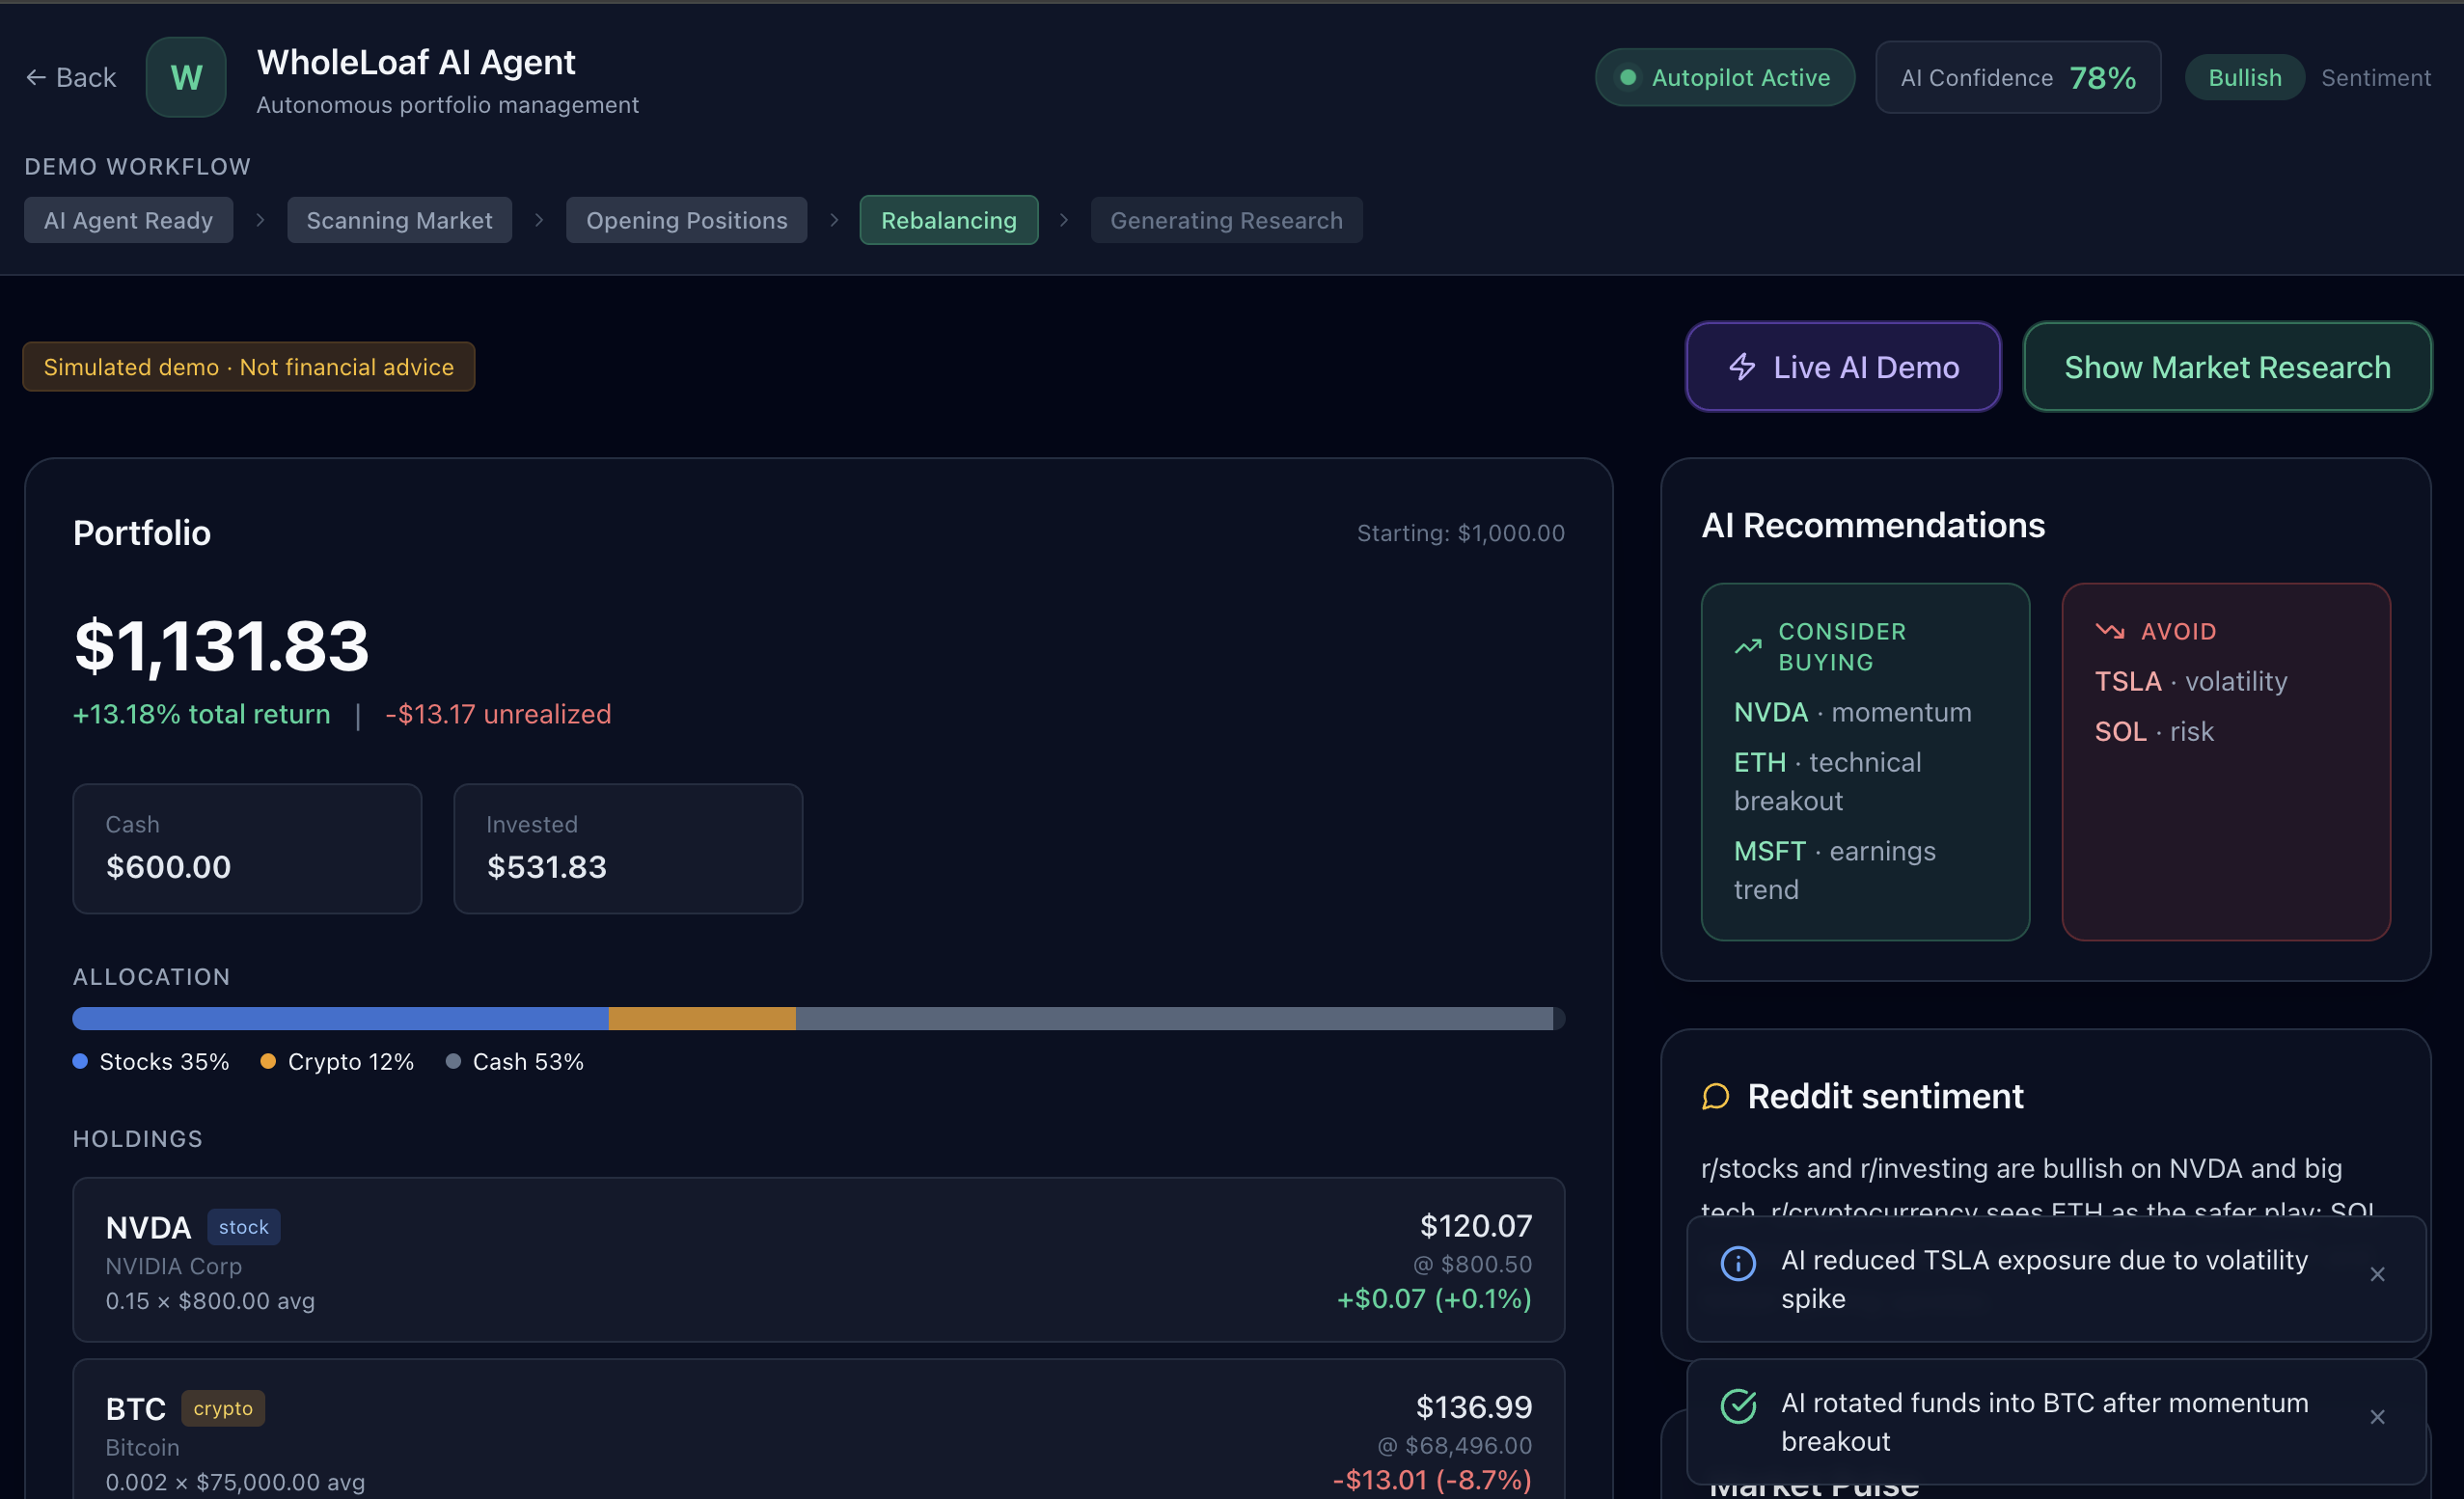This screenshot has height=1499, width=2464.
Task: Click the checkmark icon on BTC notification
Action: click(1738, 1406)
